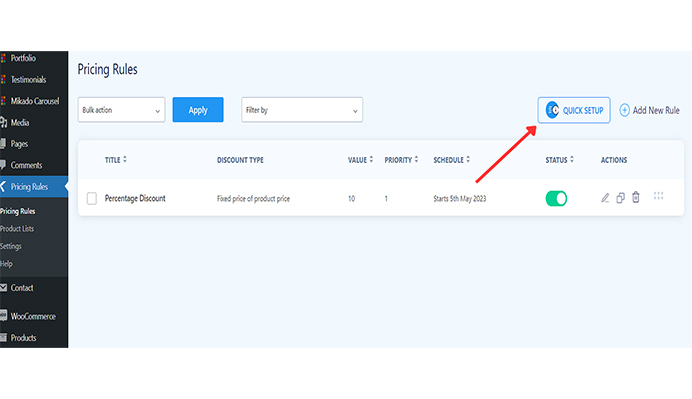Click Add New Rule link
Image resolution: width=692 pixels, height=399 pixels.
tap(656, 110)
